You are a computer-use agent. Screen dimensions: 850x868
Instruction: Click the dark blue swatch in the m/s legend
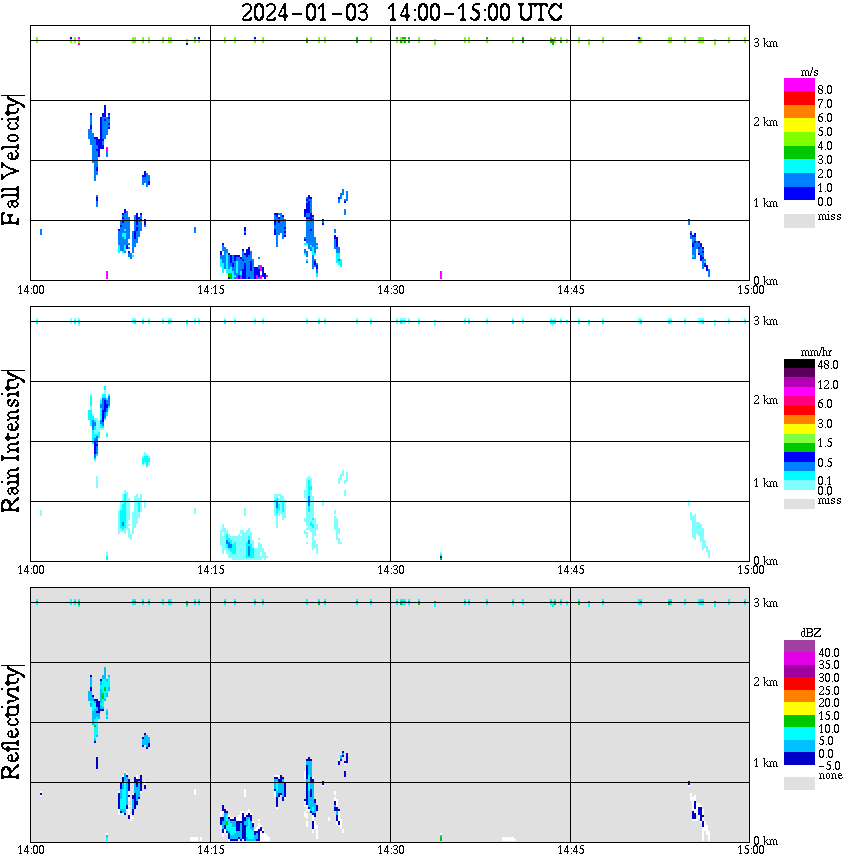pos(799,194)
